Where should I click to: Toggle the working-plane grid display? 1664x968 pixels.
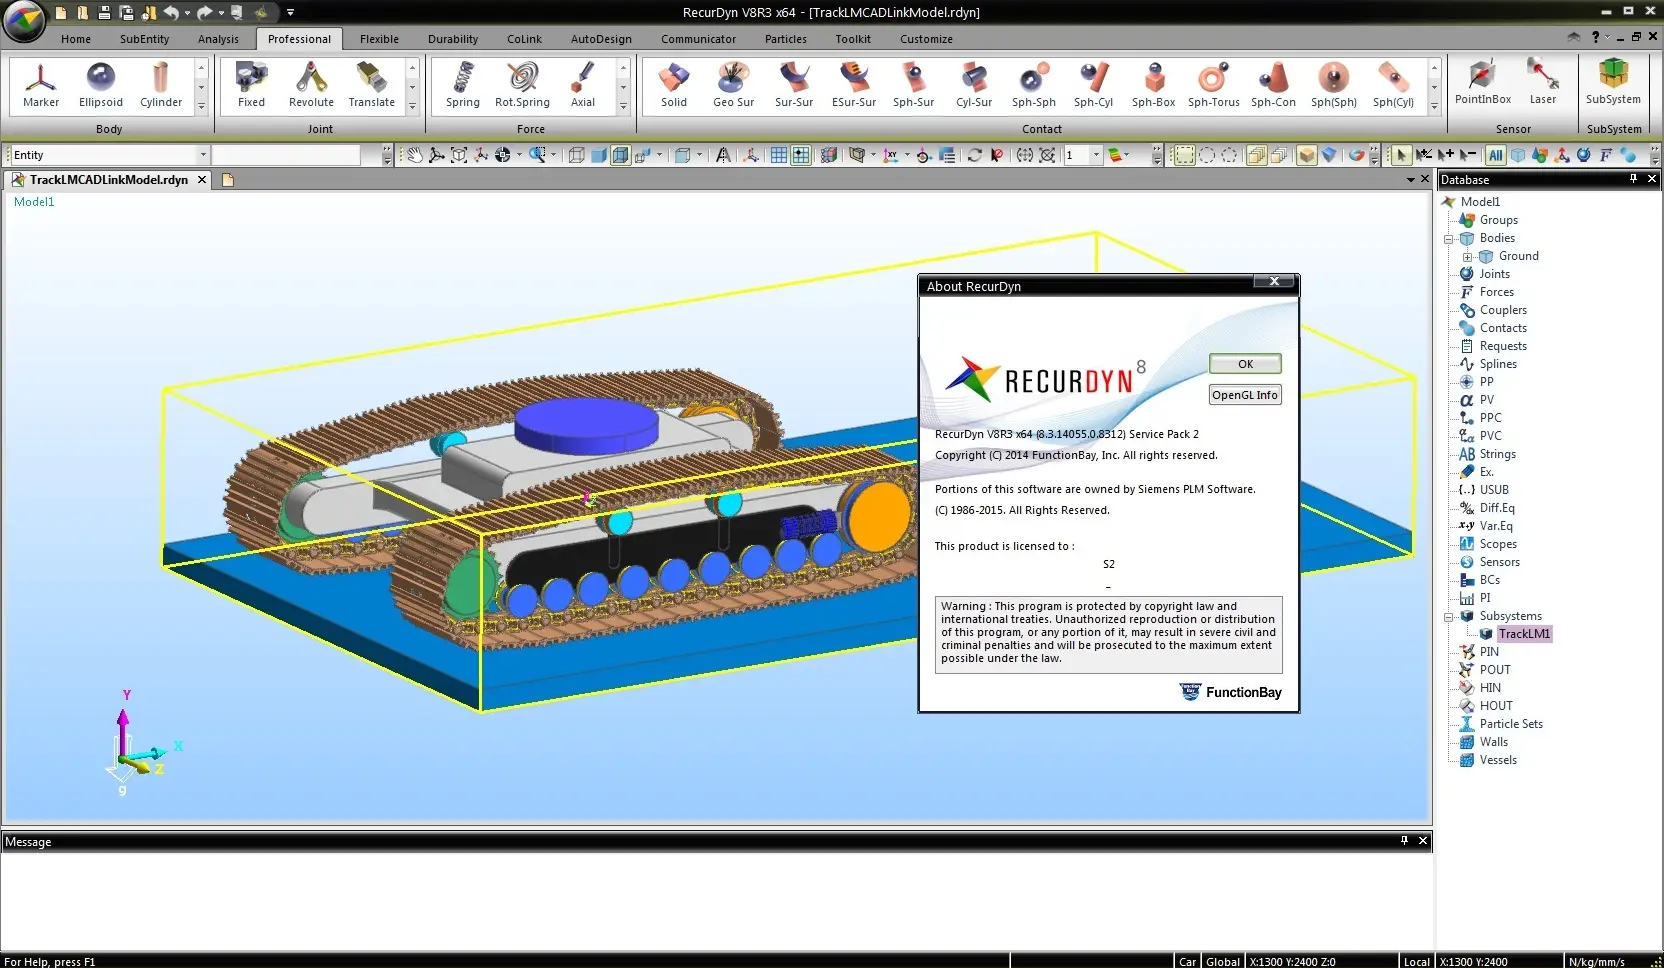[x=778, y=155]
